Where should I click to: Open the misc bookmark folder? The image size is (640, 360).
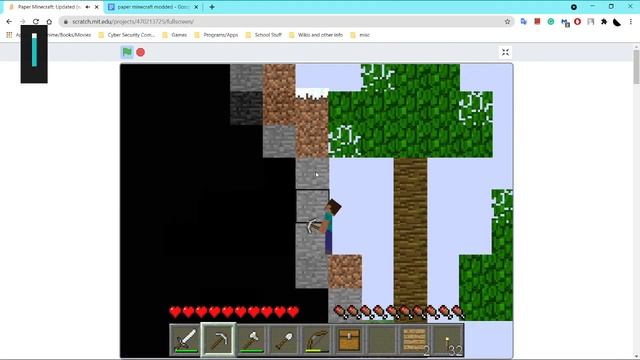click(360, 35)
